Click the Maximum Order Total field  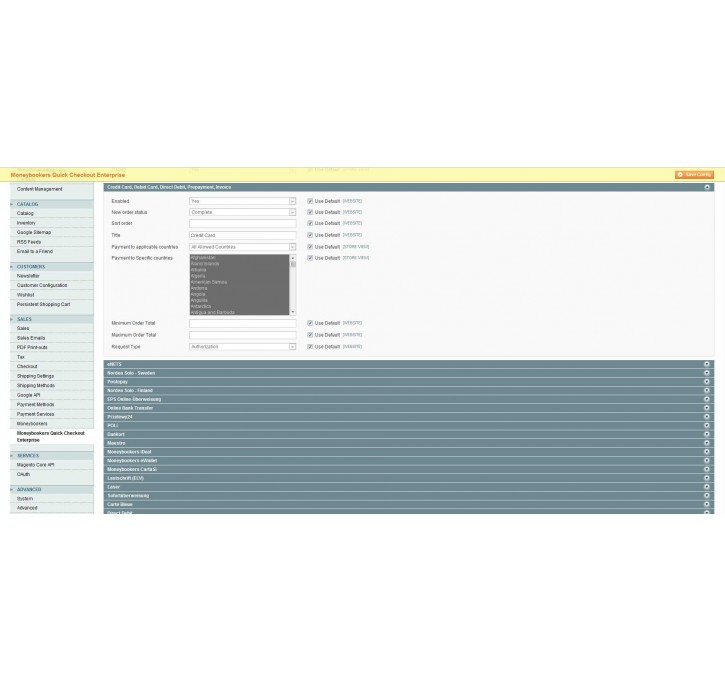(x=242, y=335)
